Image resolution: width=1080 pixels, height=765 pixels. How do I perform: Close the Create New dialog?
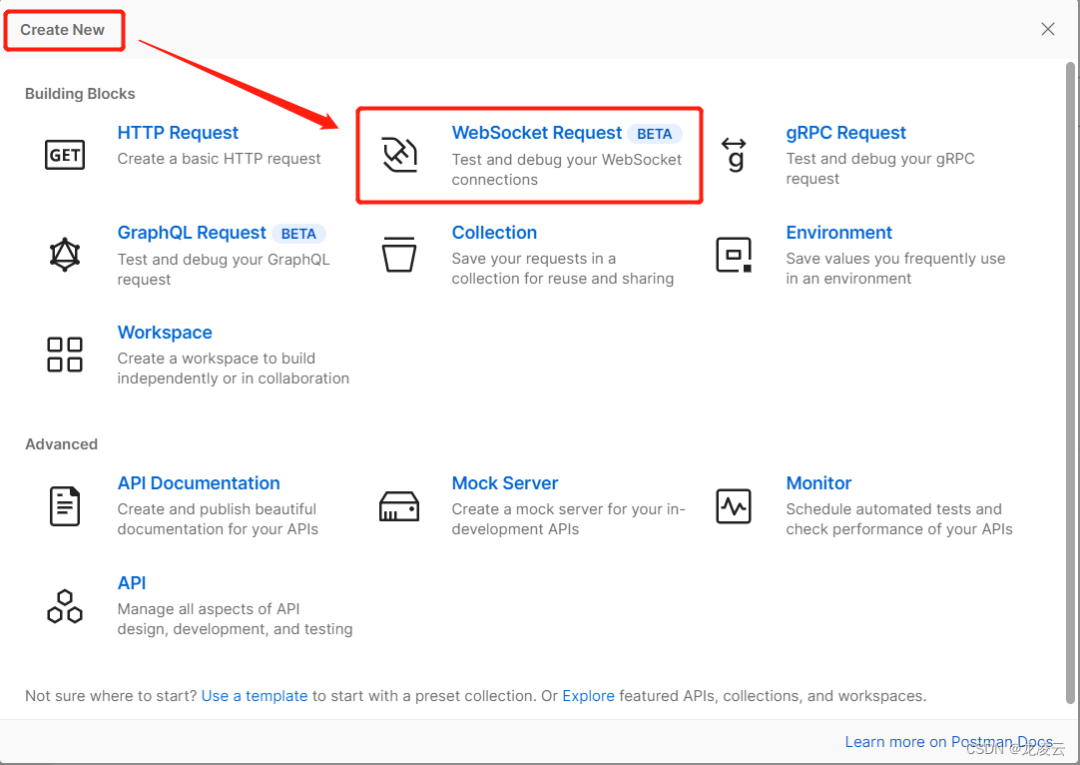(x=1047, y=29)
